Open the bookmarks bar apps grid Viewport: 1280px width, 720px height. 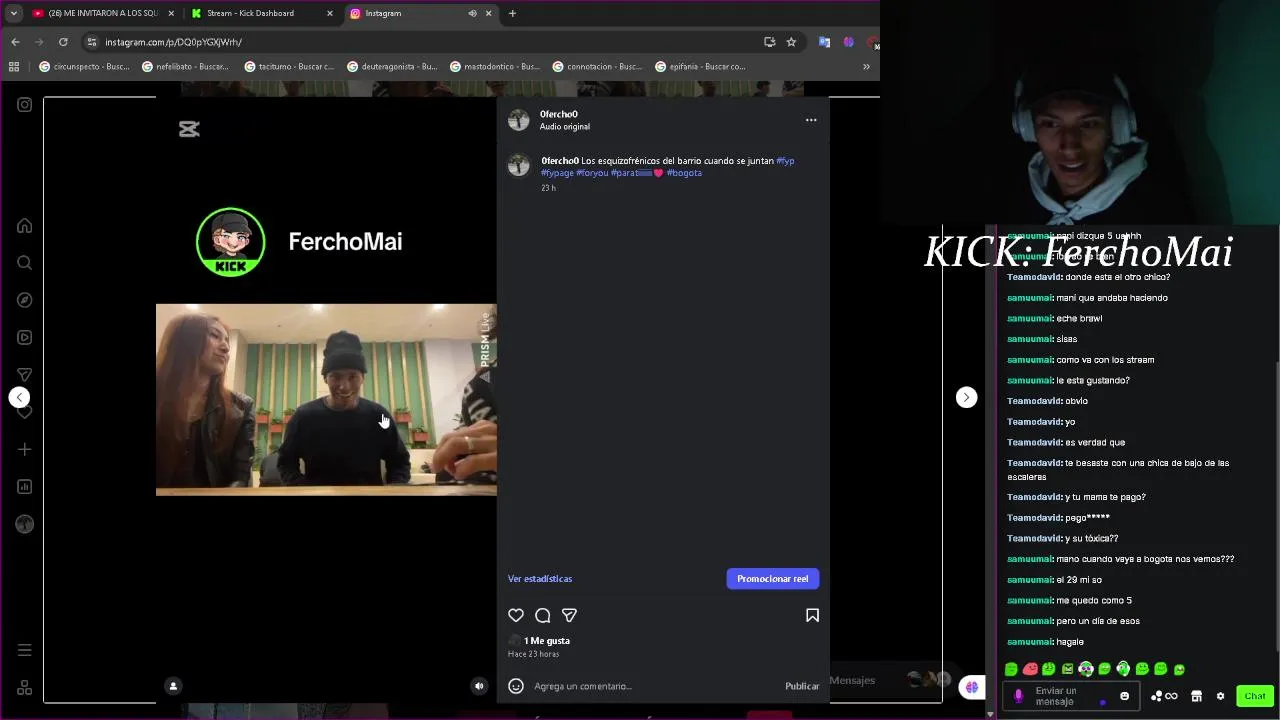point(14,67)
